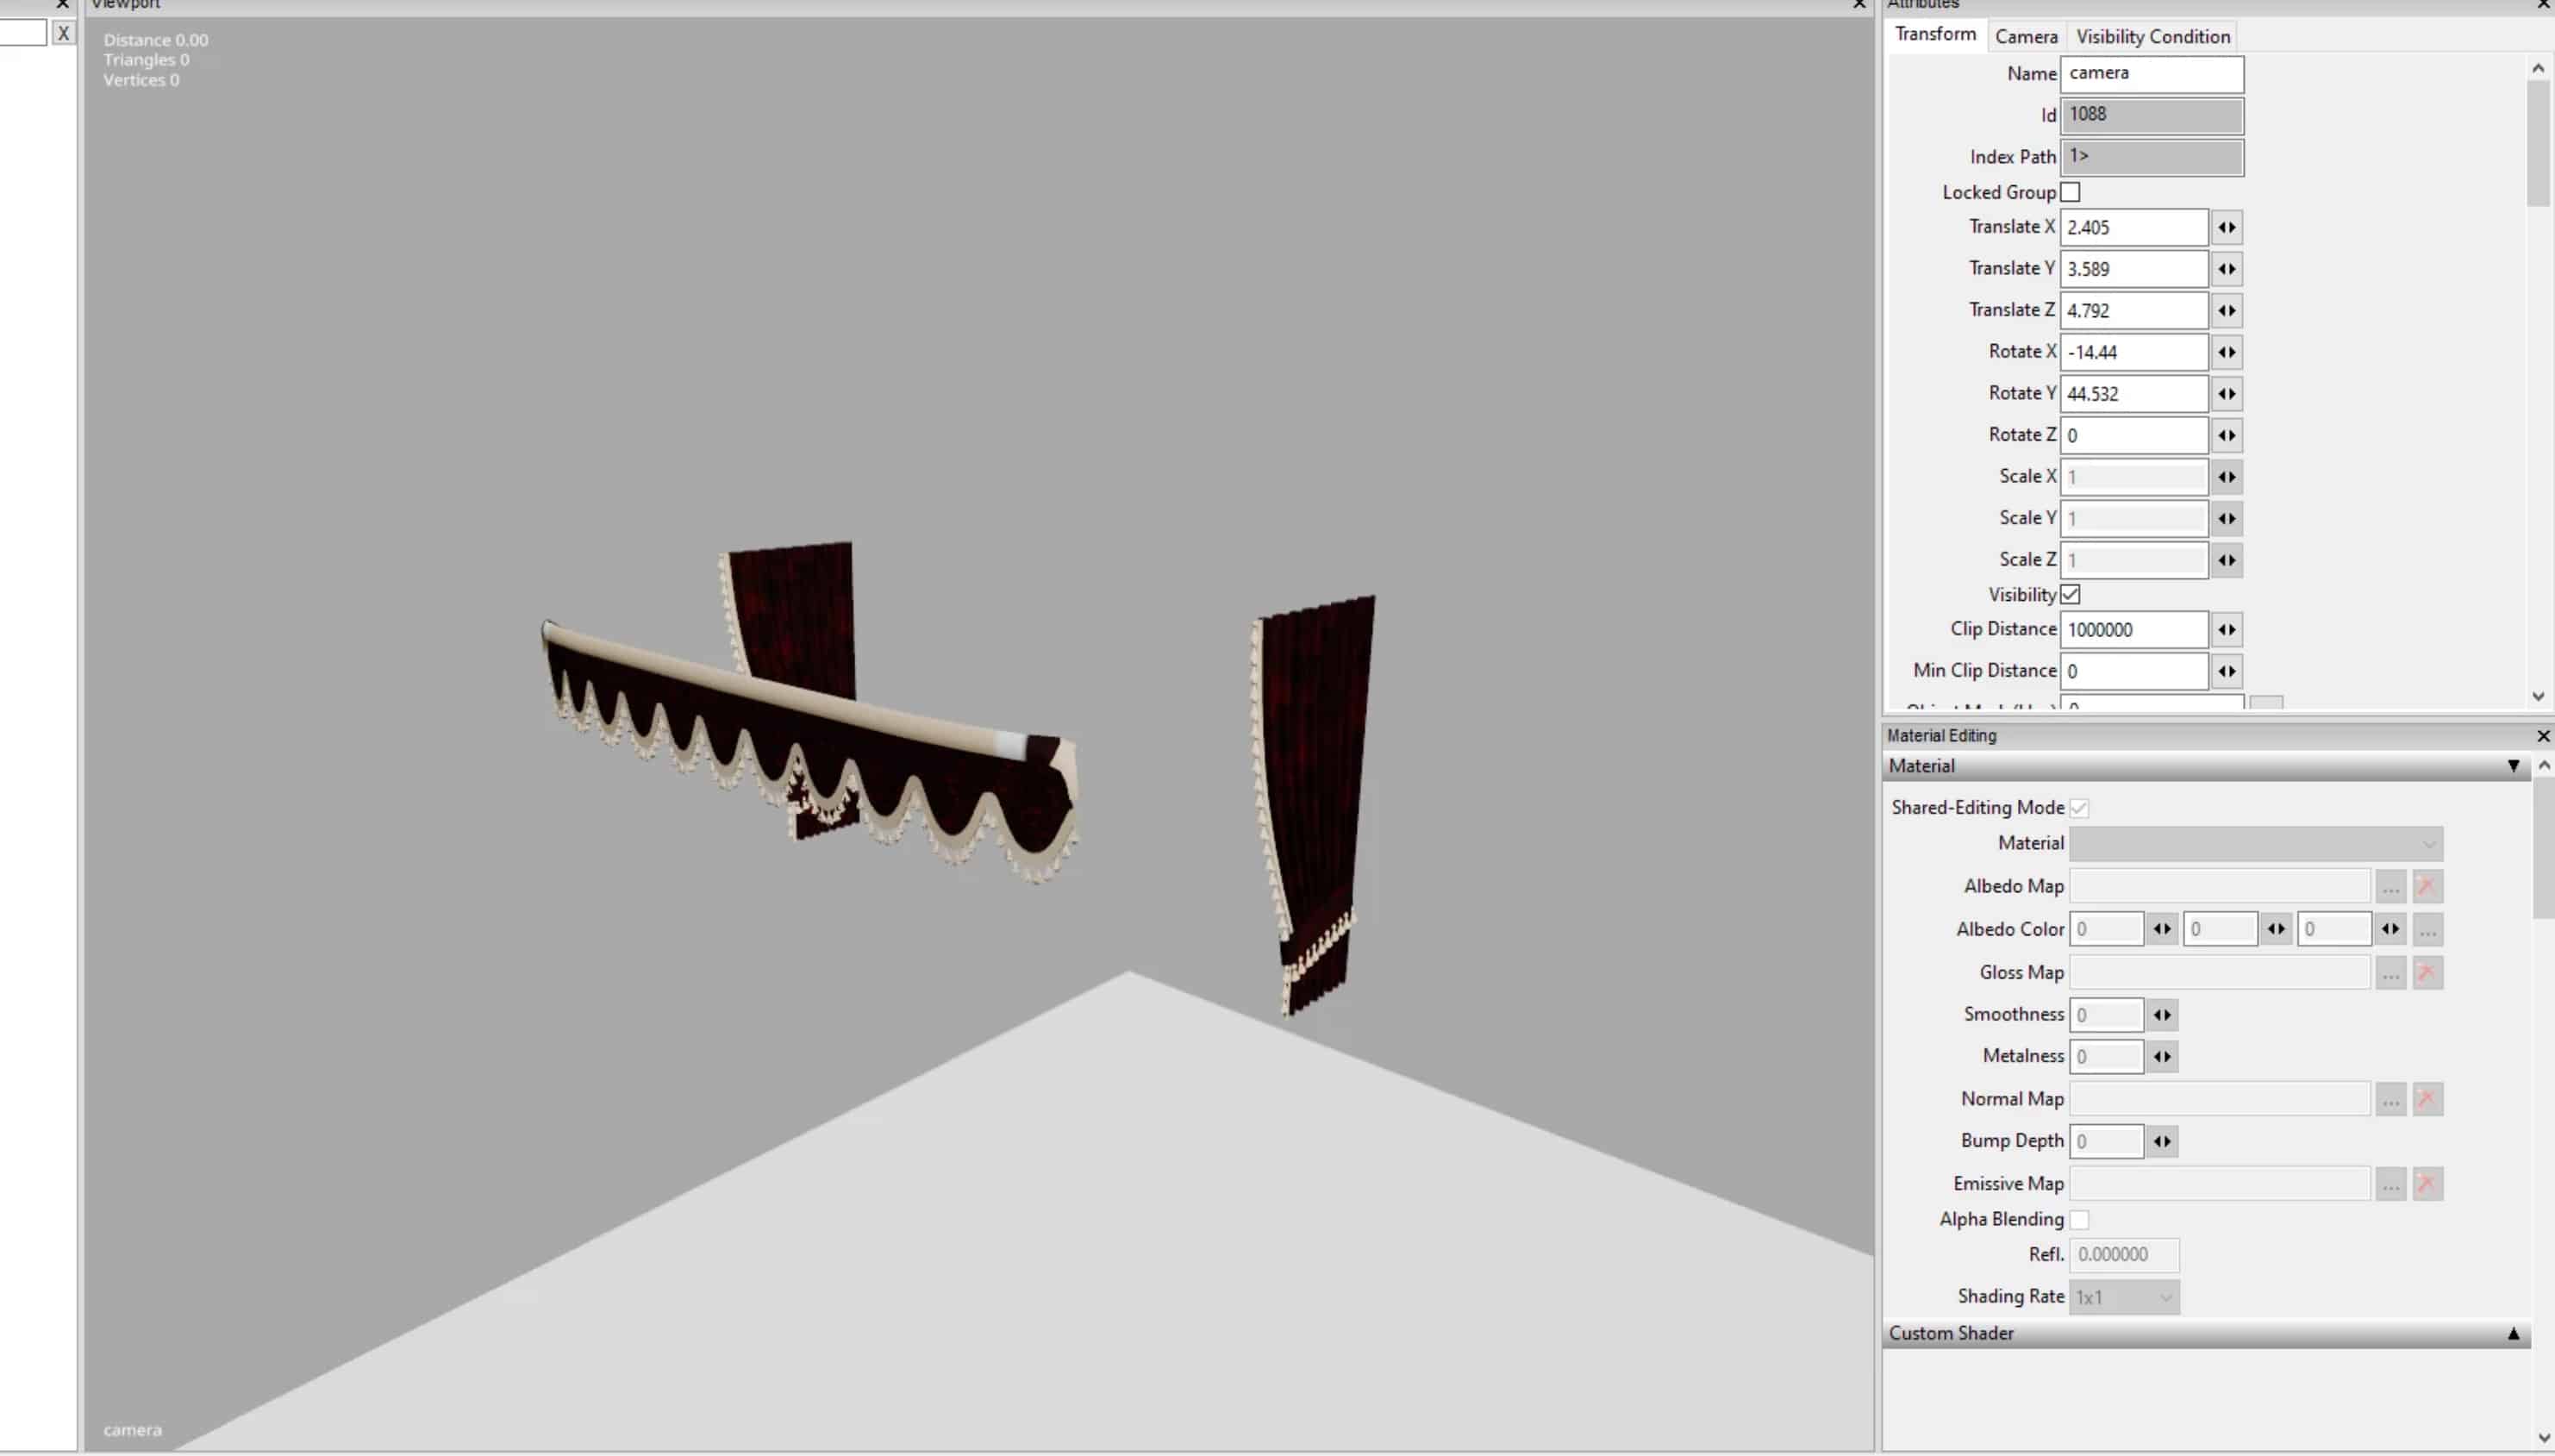Click Albedo Map browse button
The image size is (2555, 1456).
pyautogui.click(x=2390, y=887)
